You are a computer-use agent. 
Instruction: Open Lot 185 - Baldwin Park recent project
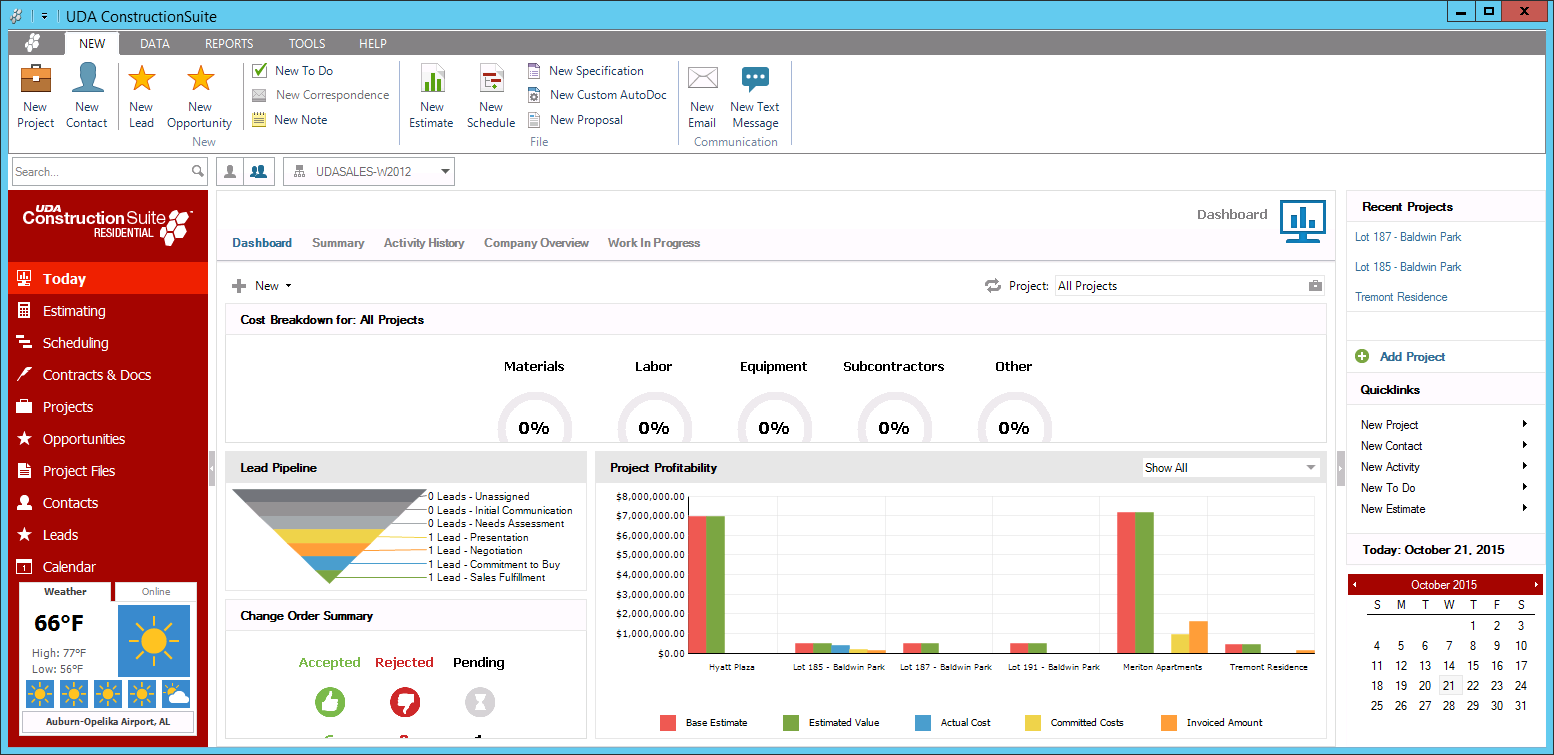[1408, 267]
